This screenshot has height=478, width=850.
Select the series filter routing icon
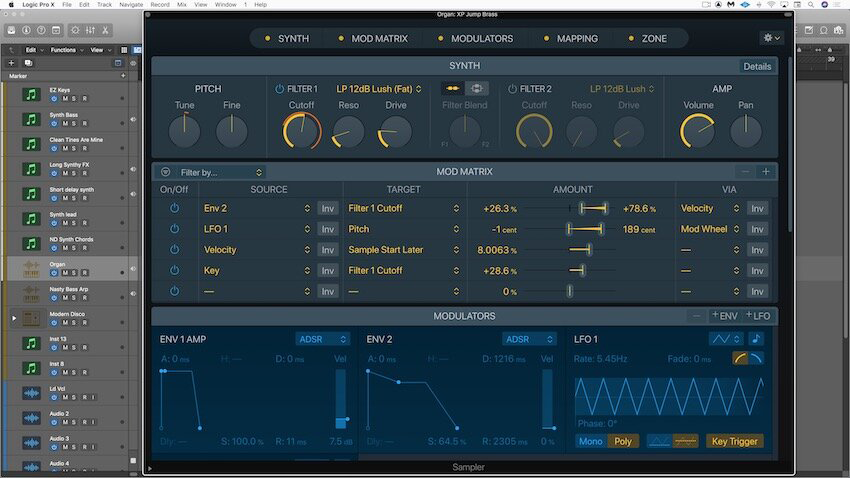(x=453, y=88)
